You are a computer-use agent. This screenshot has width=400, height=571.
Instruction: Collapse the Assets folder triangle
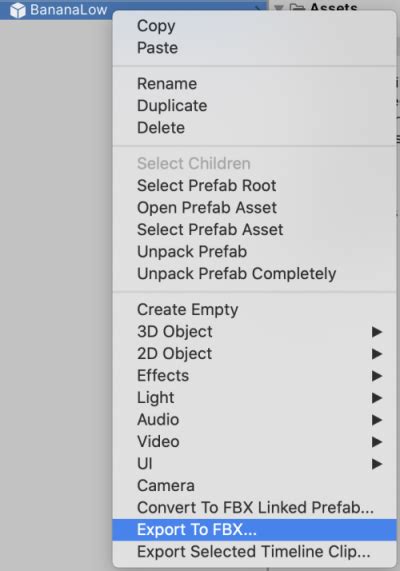pyautogui.click(x=279, y=7)
